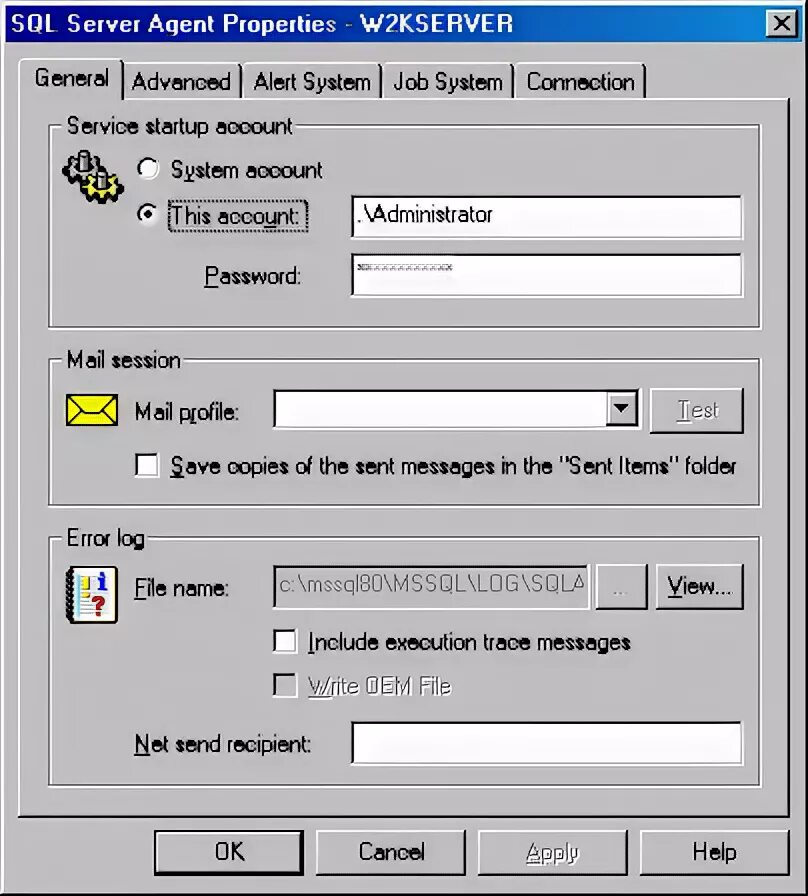Click the Net send recipient field

[547, 743]
